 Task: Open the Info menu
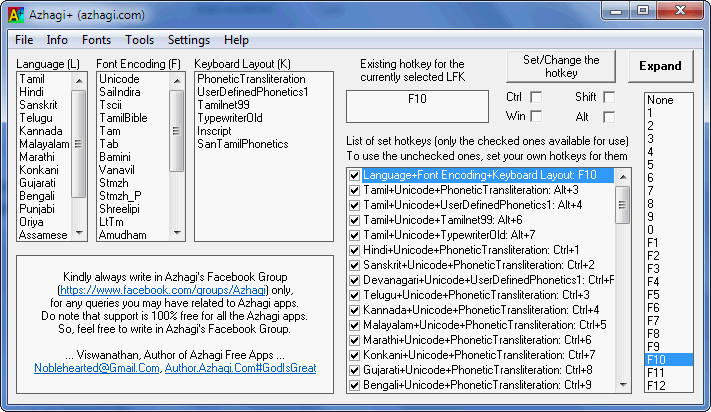57,40
